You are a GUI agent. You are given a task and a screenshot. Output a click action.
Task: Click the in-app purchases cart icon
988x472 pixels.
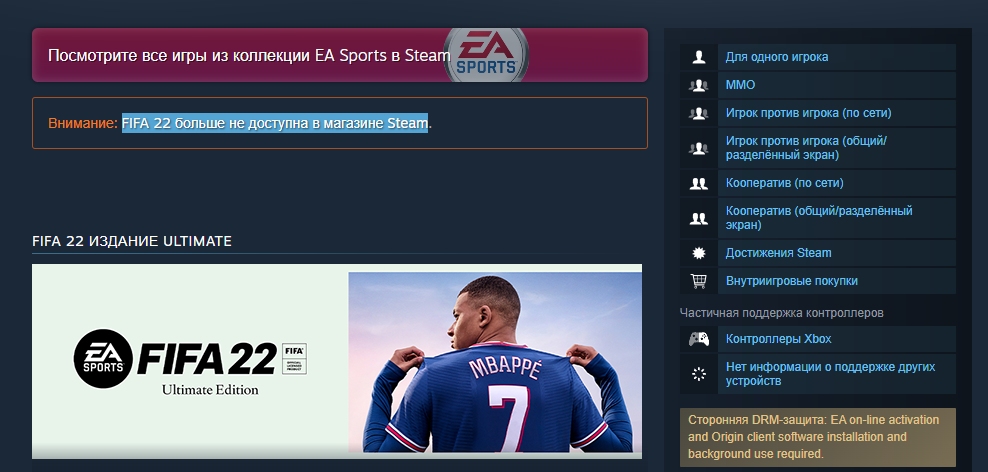698,281
